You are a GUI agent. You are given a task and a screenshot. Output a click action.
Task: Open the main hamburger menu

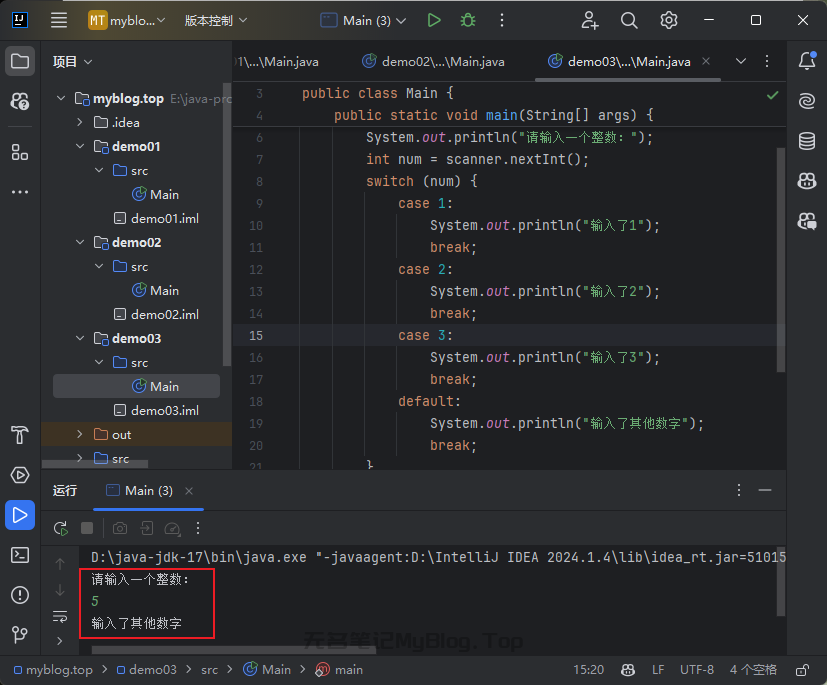tap(59, 21)
